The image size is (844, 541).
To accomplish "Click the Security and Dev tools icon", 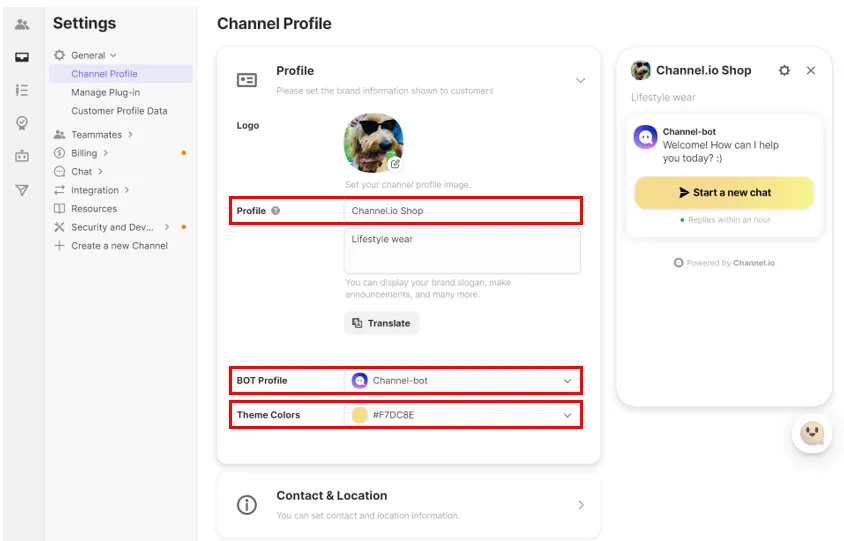I will click(60, 227).
